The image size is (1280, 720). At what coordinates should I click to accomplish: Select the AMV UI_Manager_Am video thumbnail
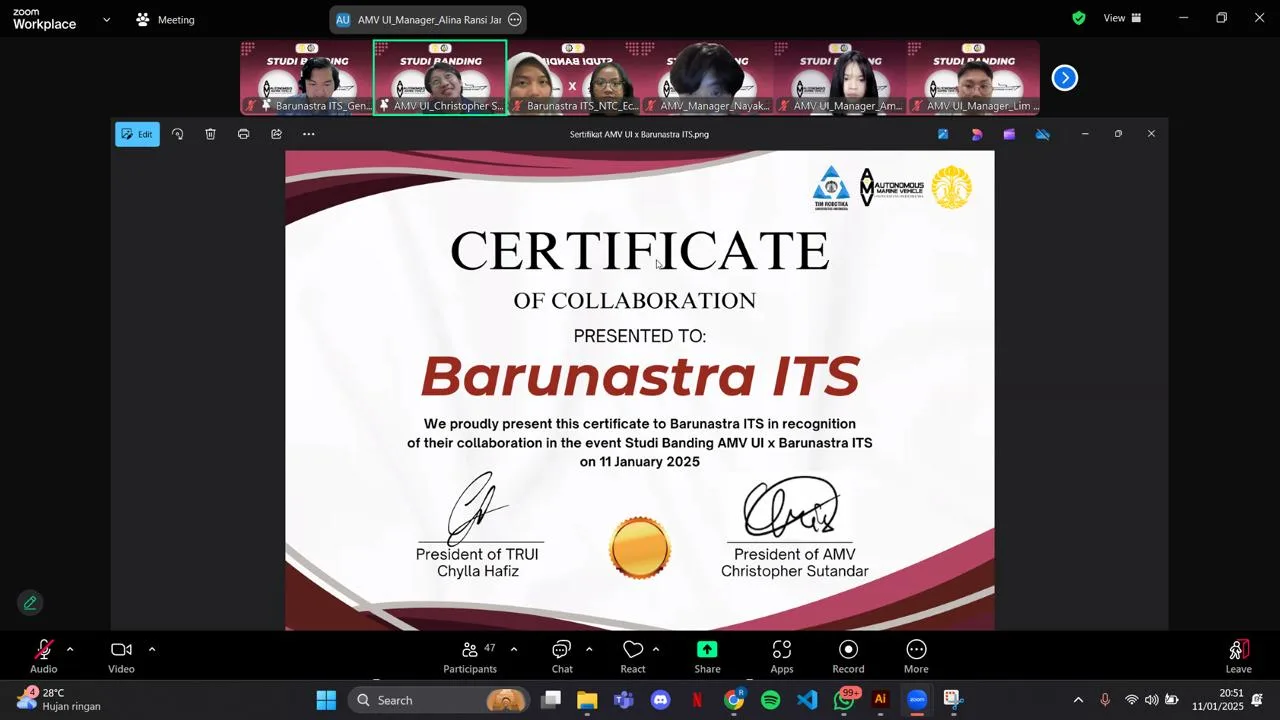pos(840,78)
